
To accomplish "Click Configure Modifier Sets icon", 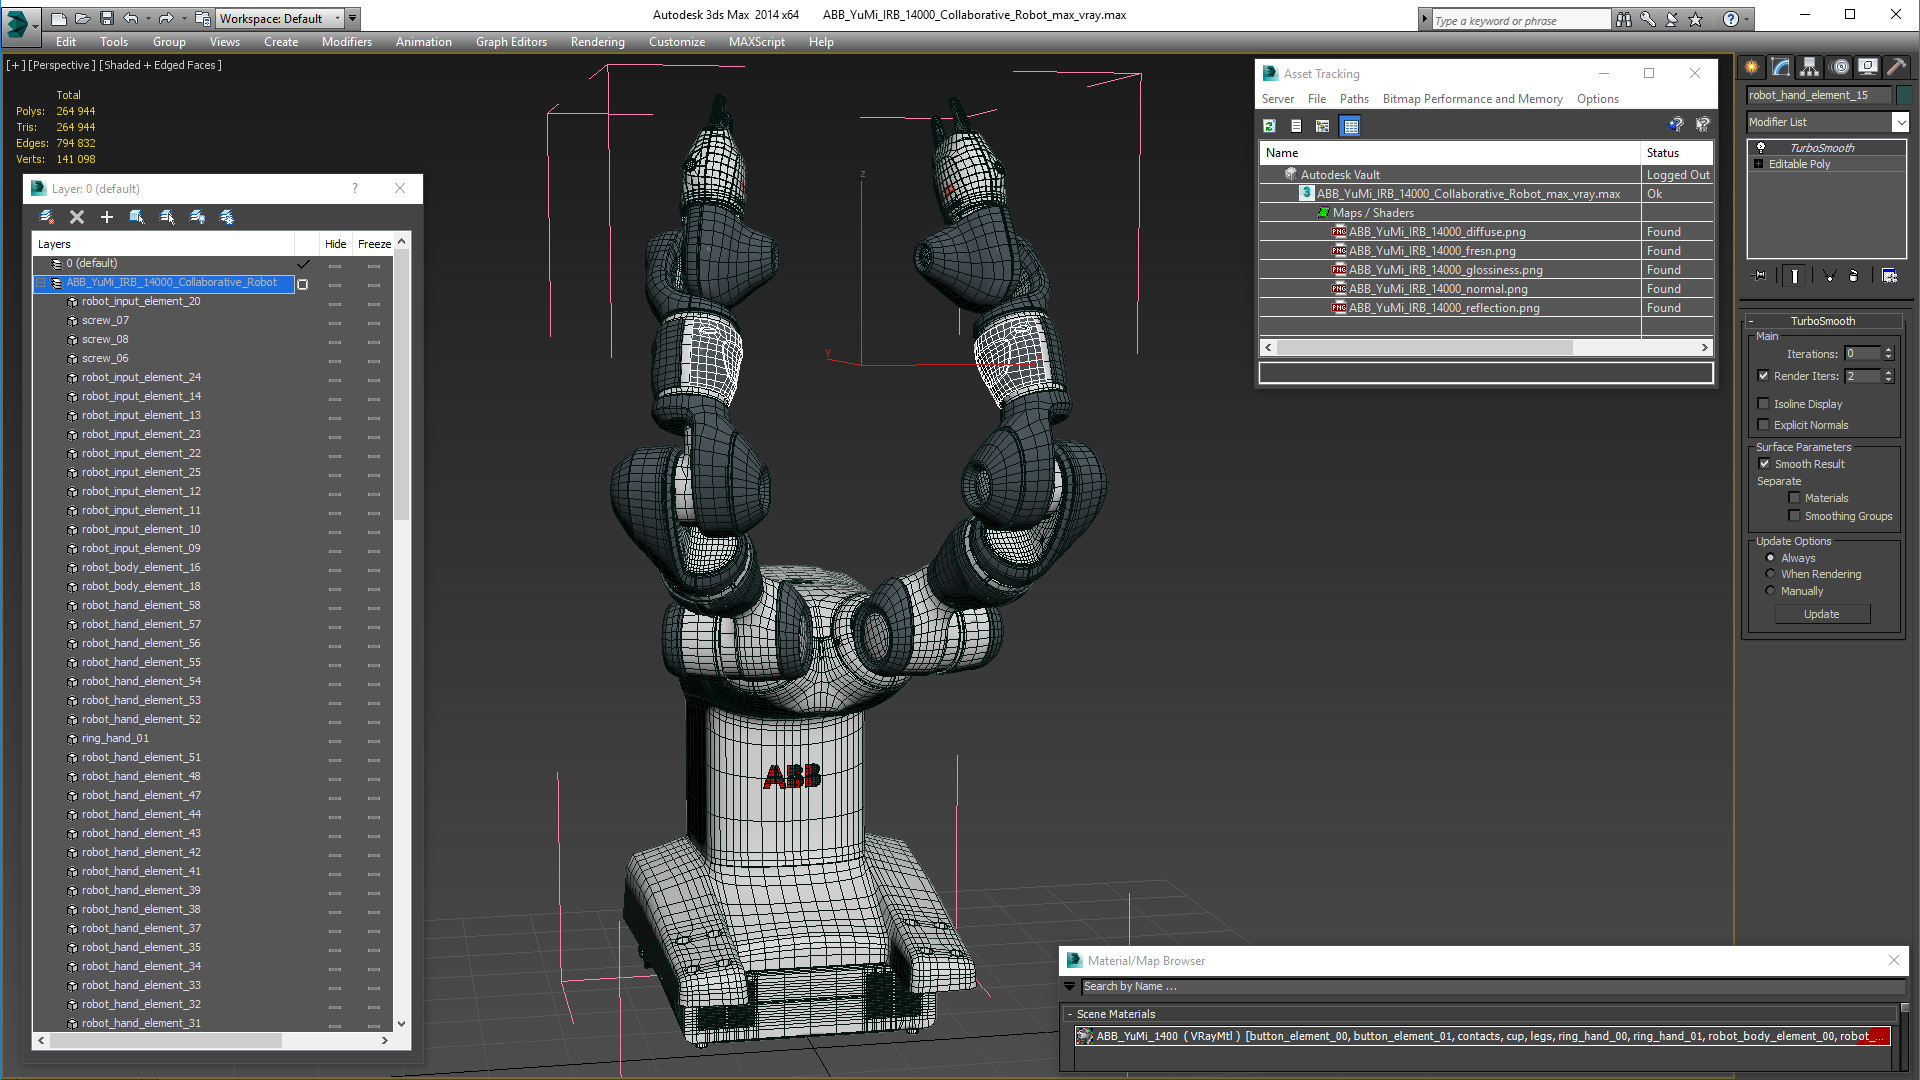I will tap(1889, 276).
